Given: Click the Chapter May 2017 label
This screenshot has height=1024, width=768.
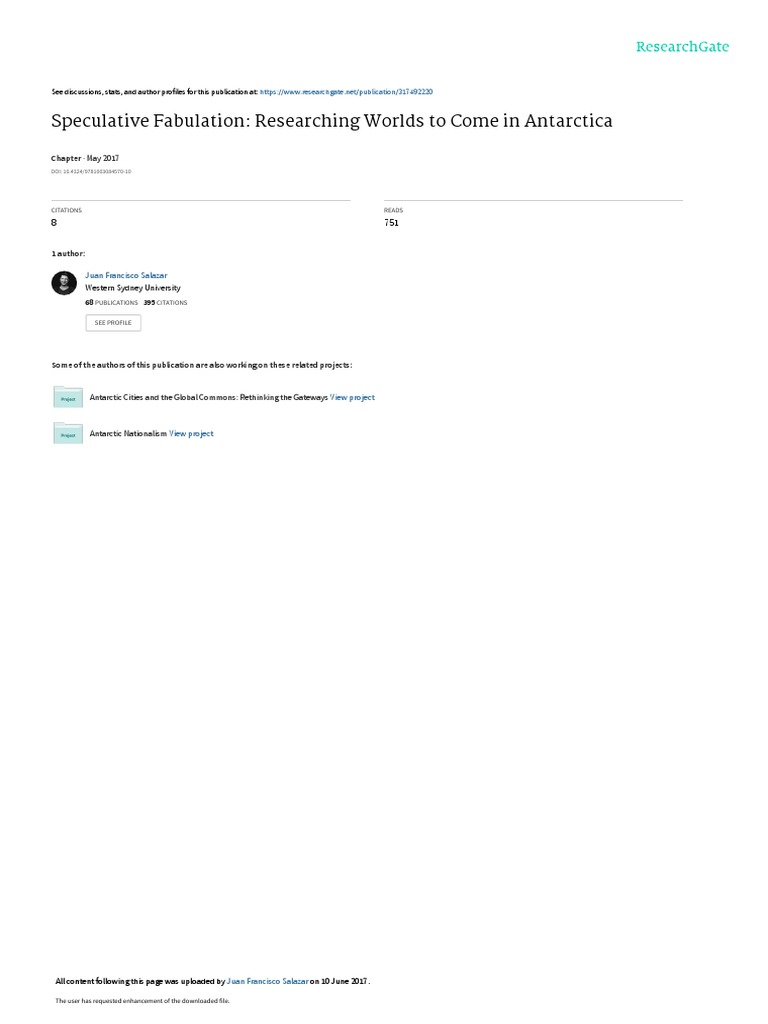Looking at the screenshot, I should pyautogui.click(x=85, y=159).
